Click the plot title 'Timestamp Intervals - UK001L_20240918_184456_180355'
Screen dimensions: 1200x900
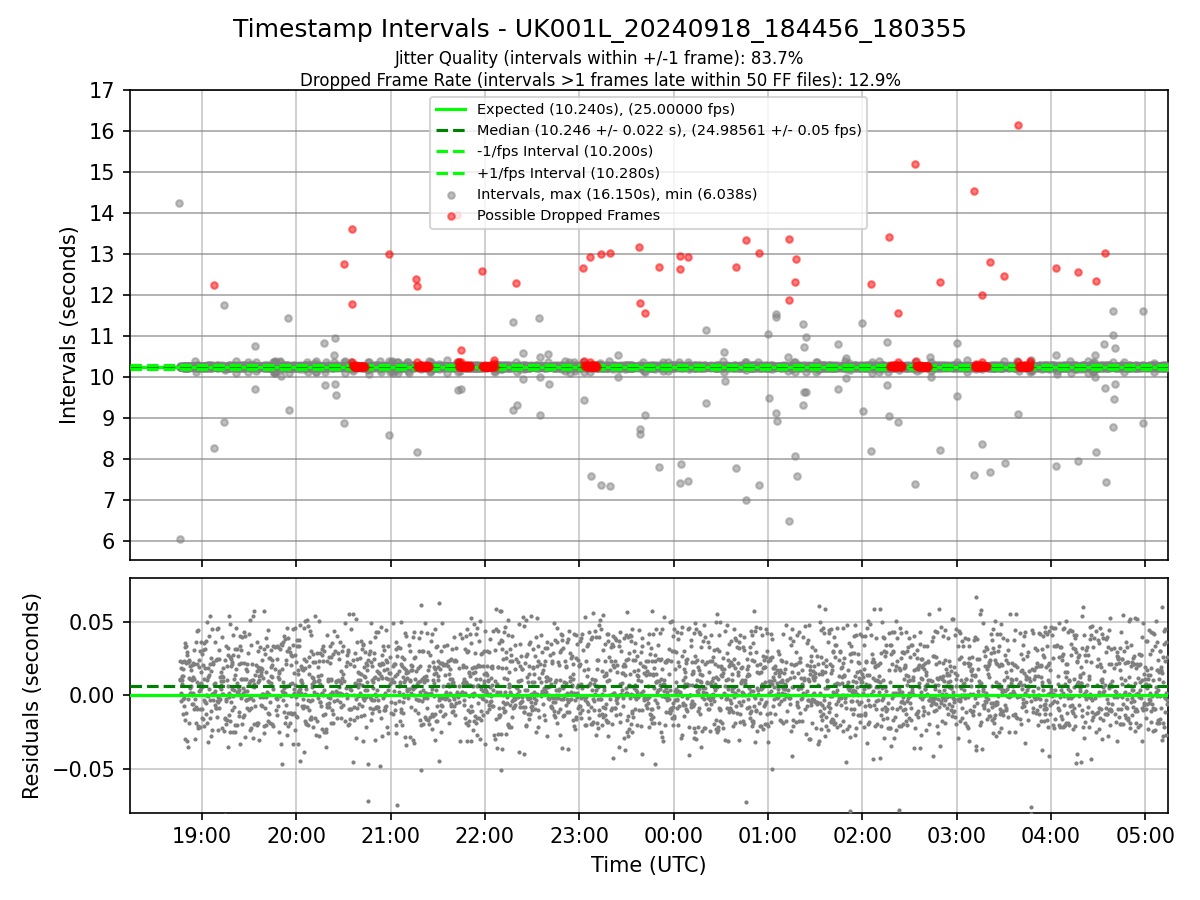click(600, 29)
